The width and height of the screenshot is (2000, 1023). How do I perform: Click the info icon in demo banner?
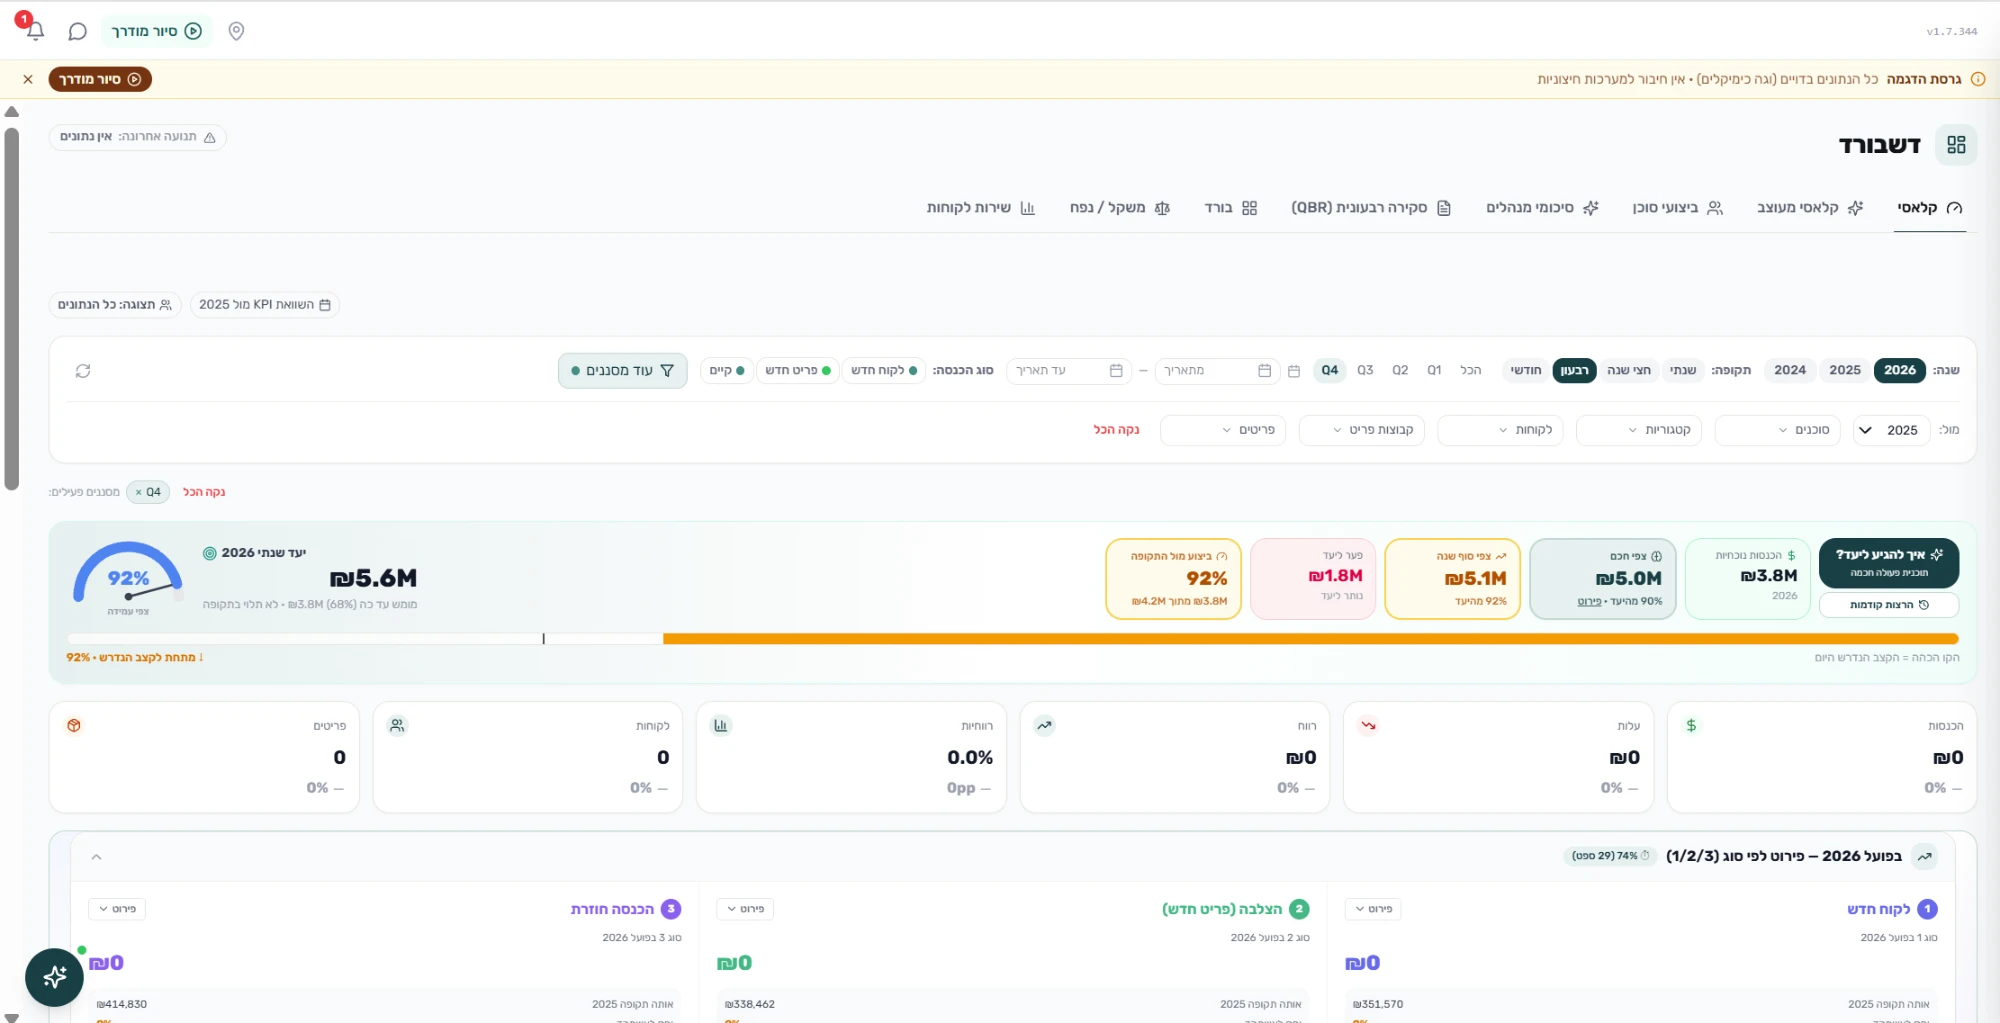[1977, 79]
